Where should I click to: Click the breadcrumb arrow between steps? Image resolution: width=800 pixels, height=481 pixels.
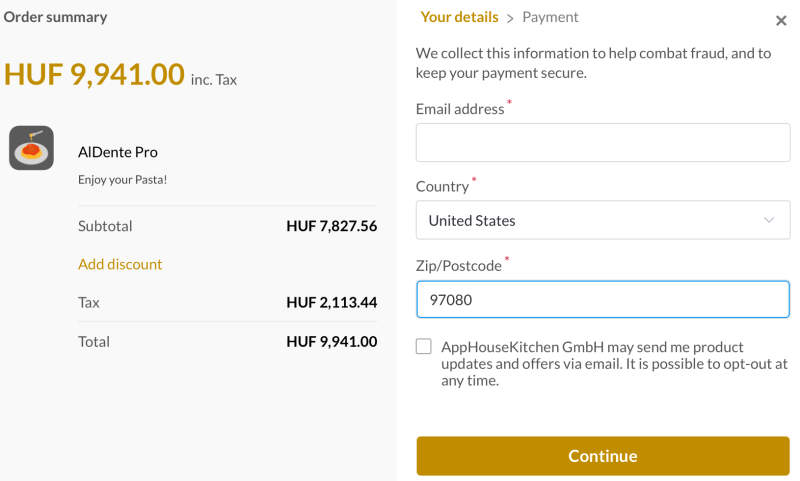click(x=510, y=19)
